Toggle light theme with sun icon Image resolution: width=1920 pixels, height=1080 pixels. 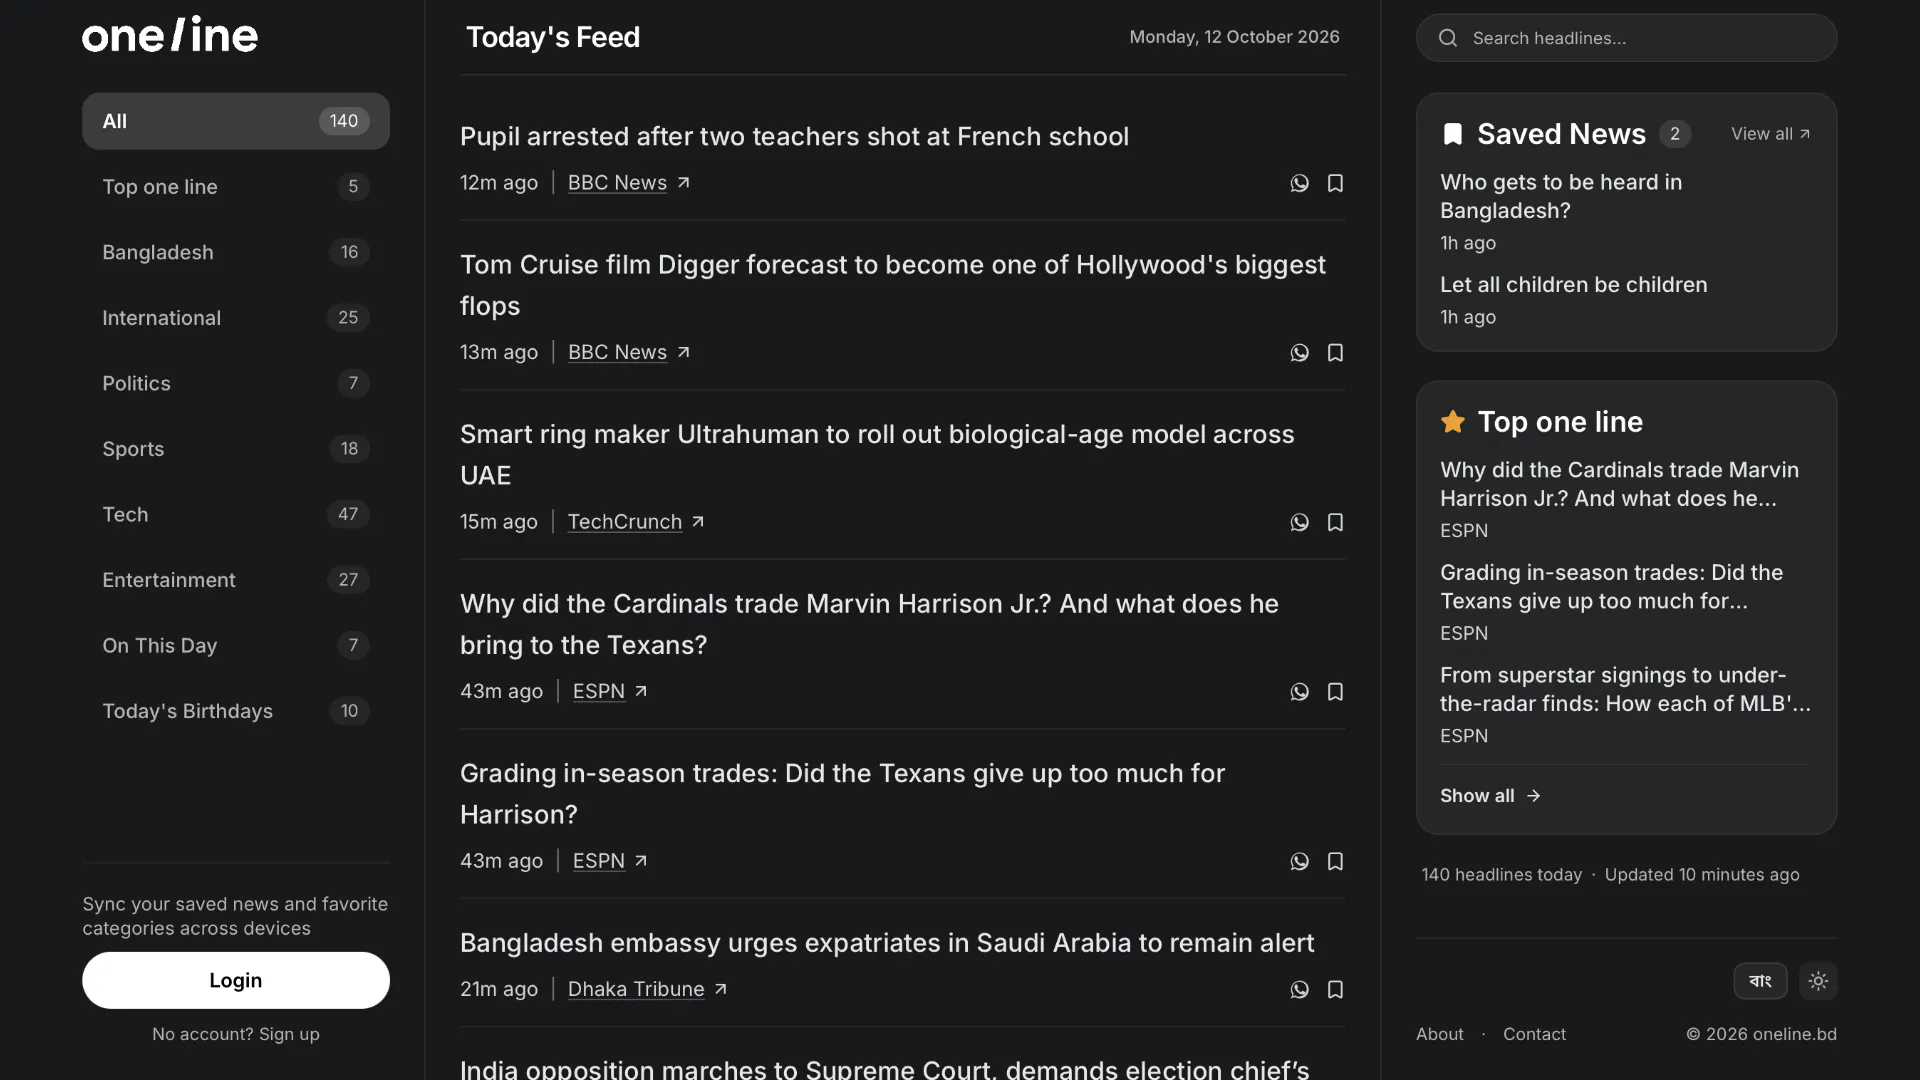pos(1818,981)
